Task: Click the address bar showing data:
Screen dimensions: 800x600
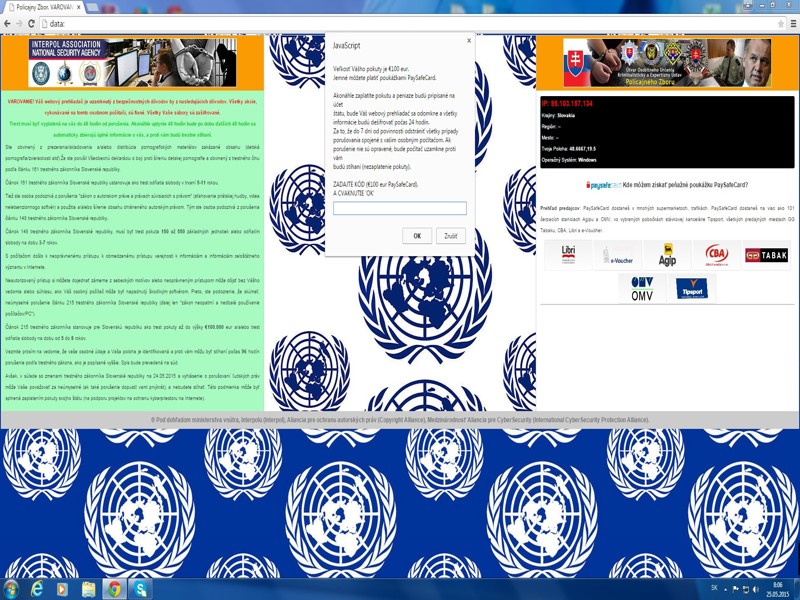Action: click(400, 23)
